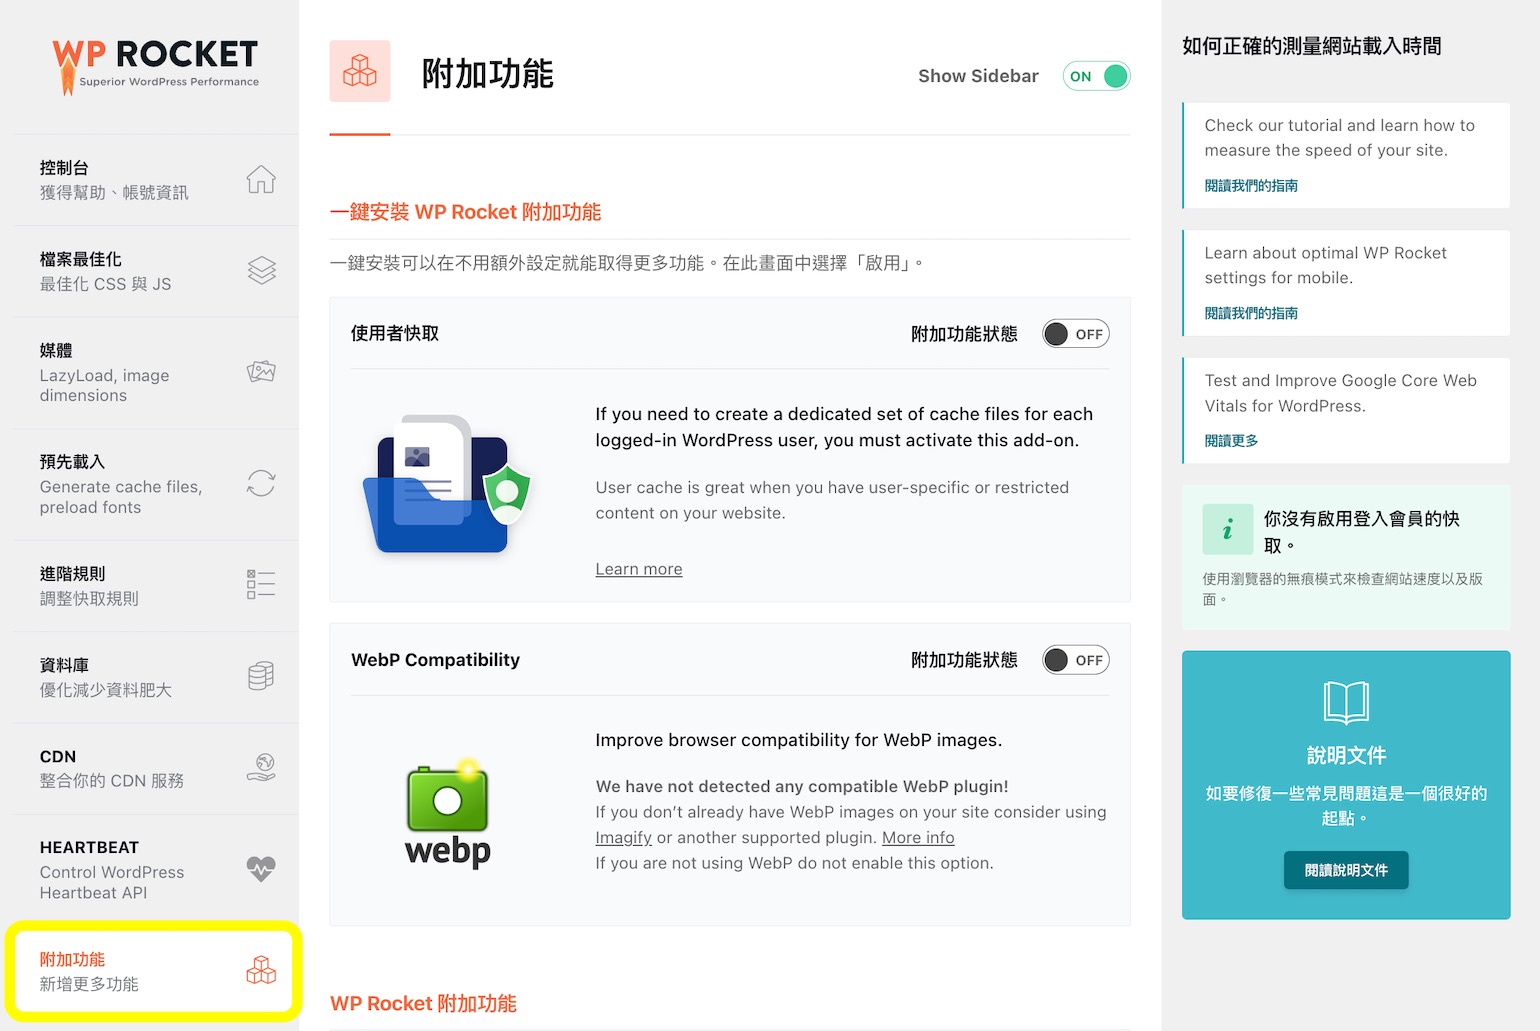This screenshot has width=1540, height=1031.
Task: Click the 一鍵安裝 WP Rocket 附加功能 heading
Action: tap(466, 212)
